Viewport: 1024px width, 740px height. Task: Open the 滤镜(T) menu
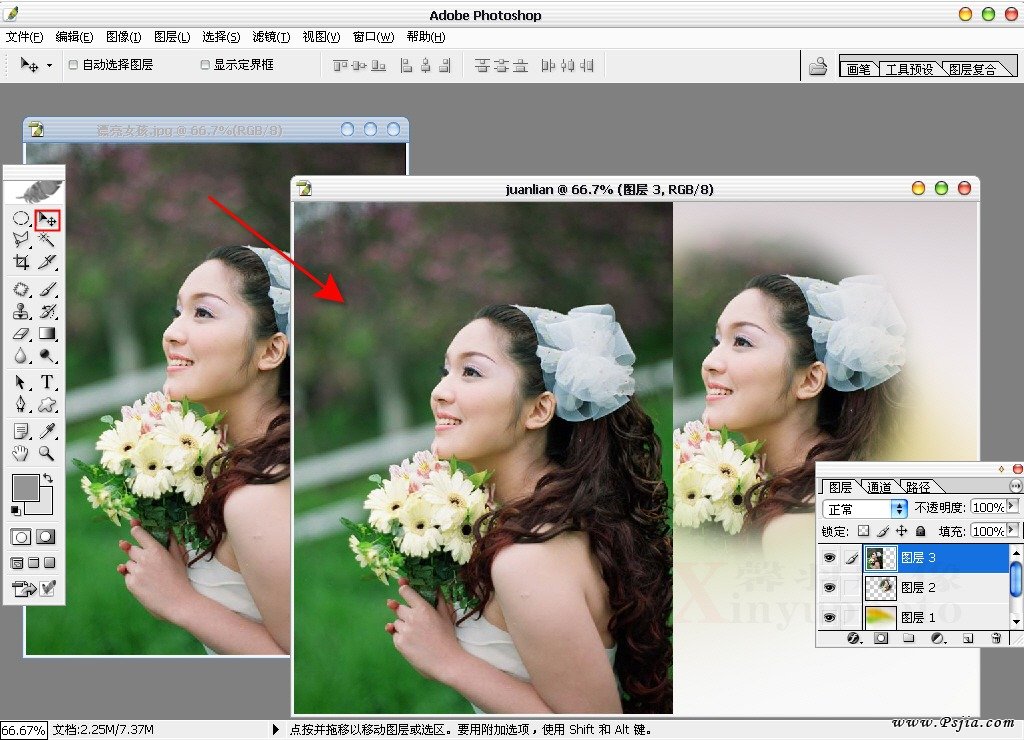click(271, 37)
